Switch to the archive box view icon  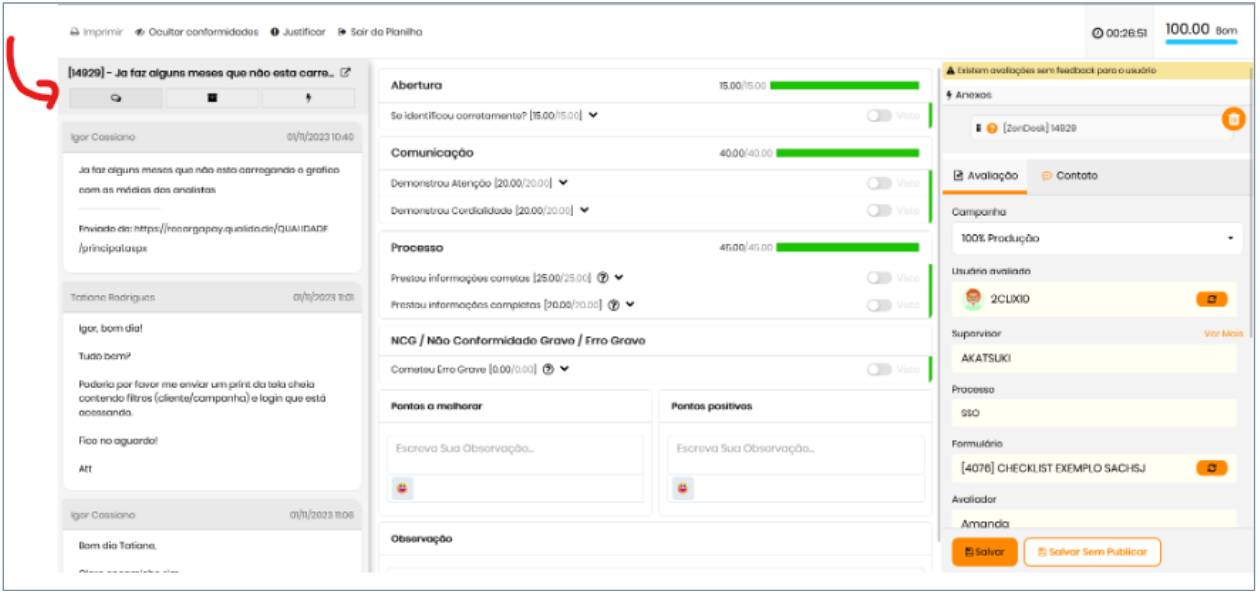click(x=212, y=98)
